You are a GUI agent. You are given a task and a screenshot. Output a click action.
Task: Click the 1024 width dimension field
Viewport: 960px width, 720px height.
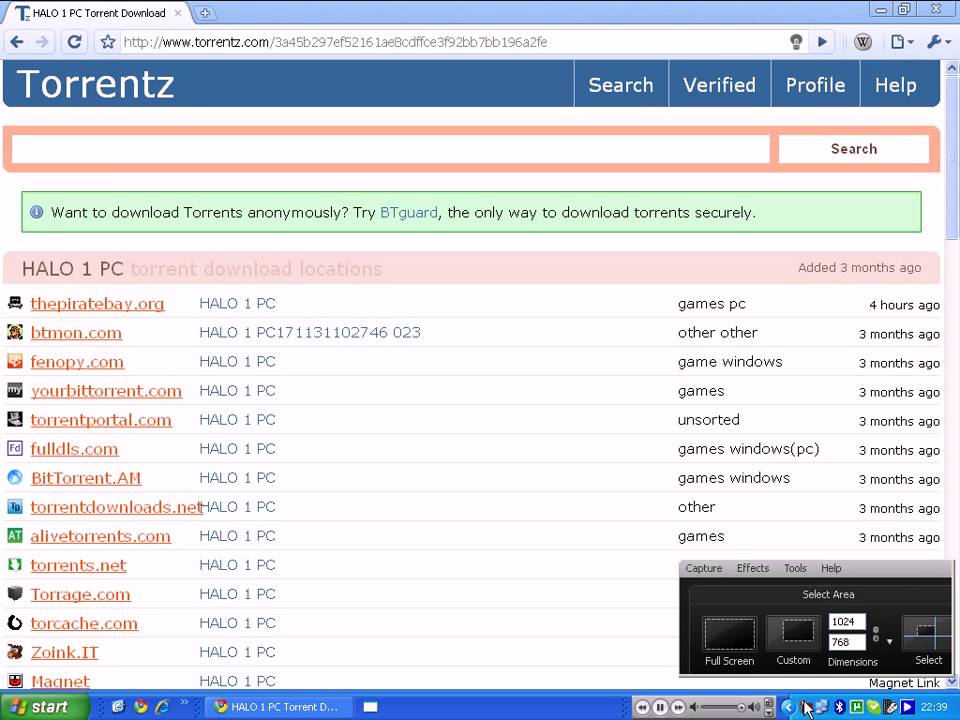(847, 621)
